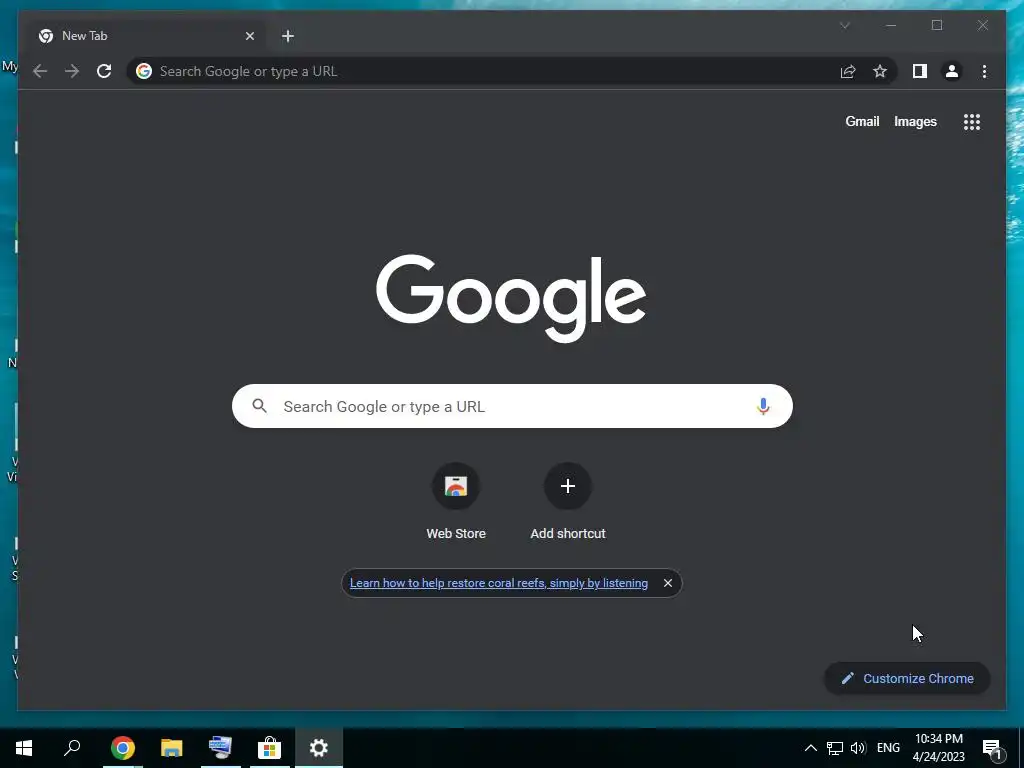
Task: Switch the ENG input language
Action: point(888,748)
